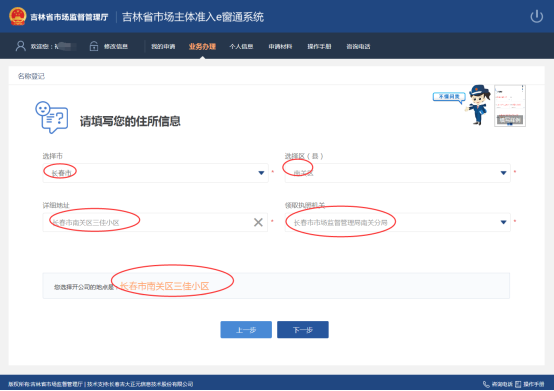
Task: Click the 请填写您的住所信息 heading
Action: 130,121
